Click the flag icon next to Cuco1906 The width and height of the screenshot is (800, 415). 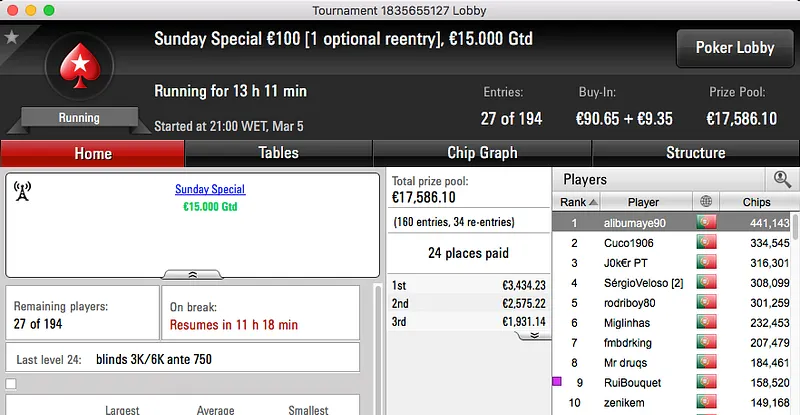707,243
